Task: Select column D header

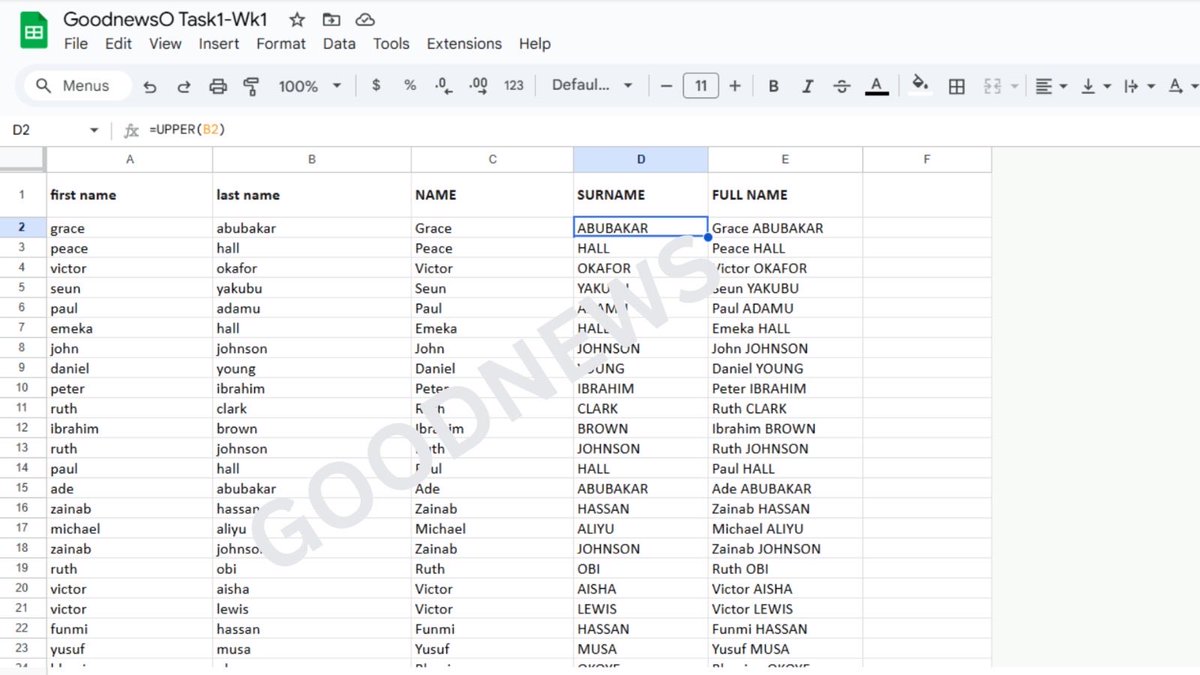Action: point(641,159)
